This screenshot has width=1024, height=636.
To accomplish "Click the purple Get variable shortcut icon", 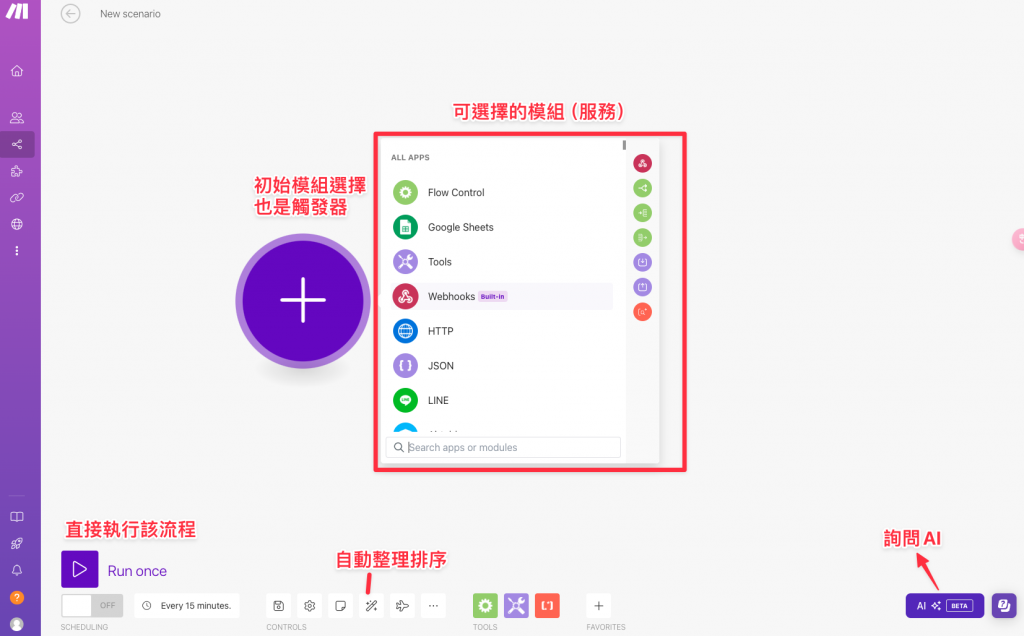I will 643,287.
